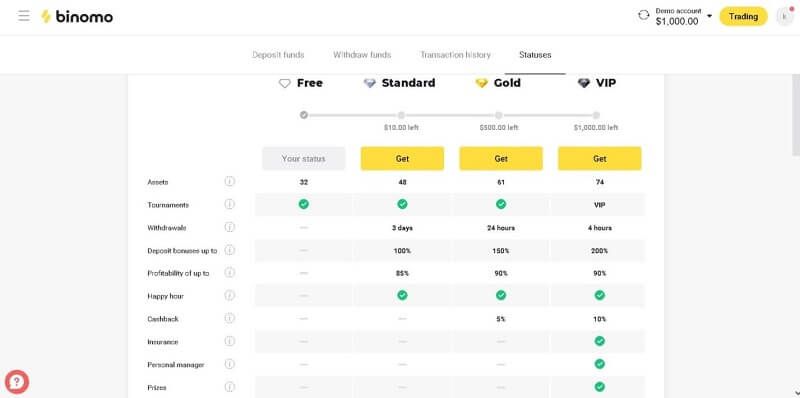Image resolution: width=800 pixels, height=398 pixels.
Task: Click the Your status button
Action: pos(304,159)
